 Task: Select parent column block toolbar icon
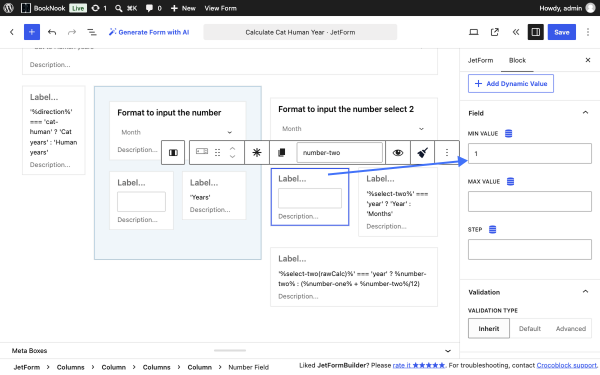173,152
